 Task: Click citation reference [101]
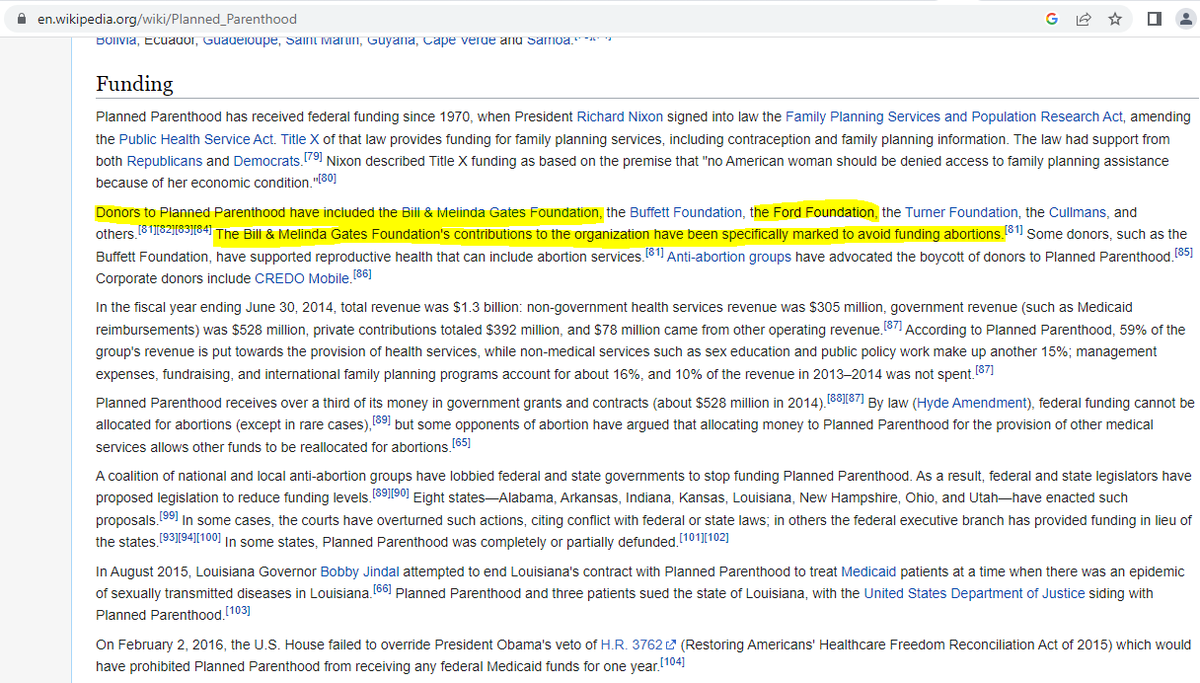coord(690,537)
